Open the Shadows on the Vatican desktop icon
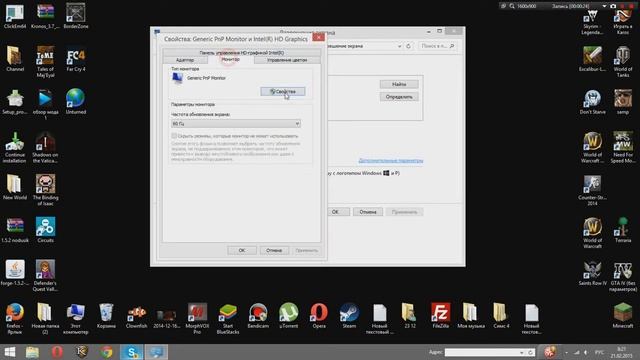This screenshot has width=640, height=360. 45,147
